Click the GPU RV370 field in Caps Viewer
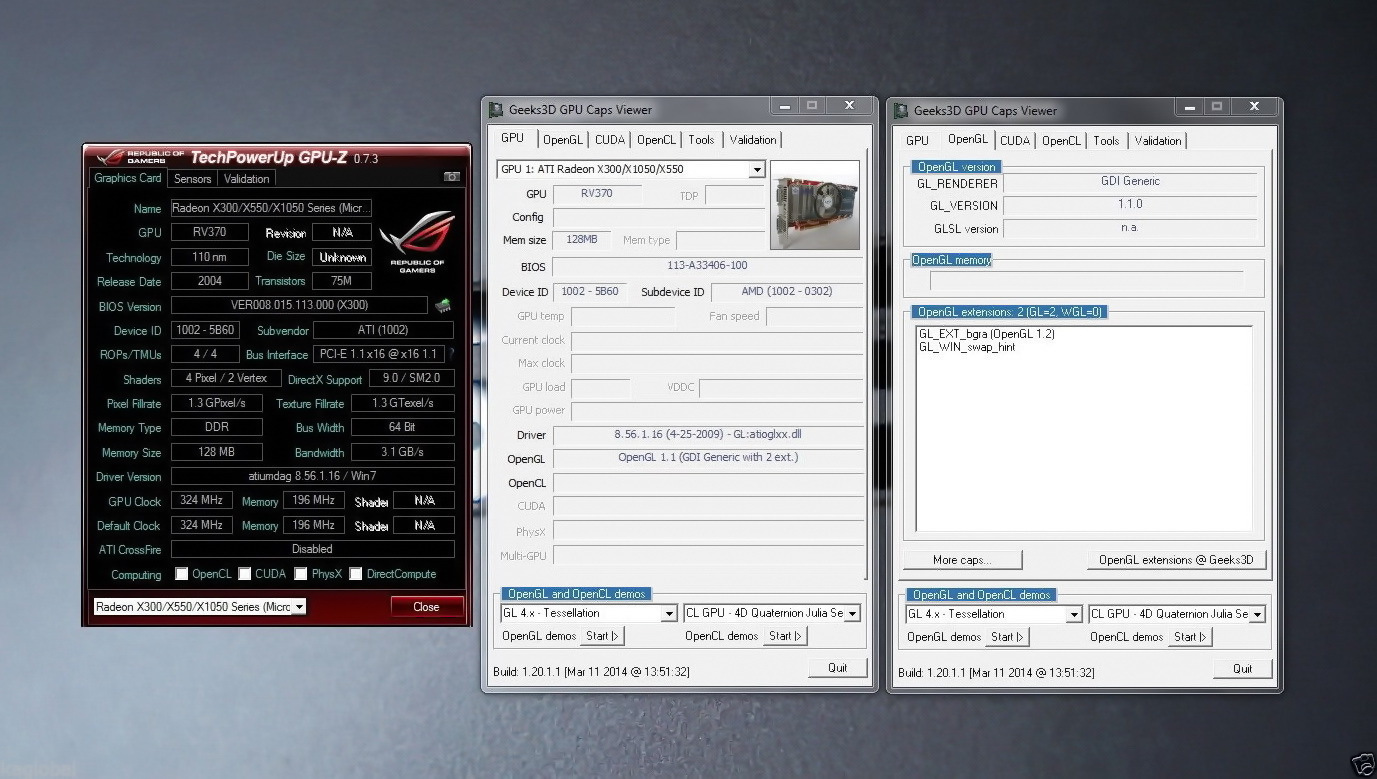Screen dimensions: 1377x779 click(597, 194)
